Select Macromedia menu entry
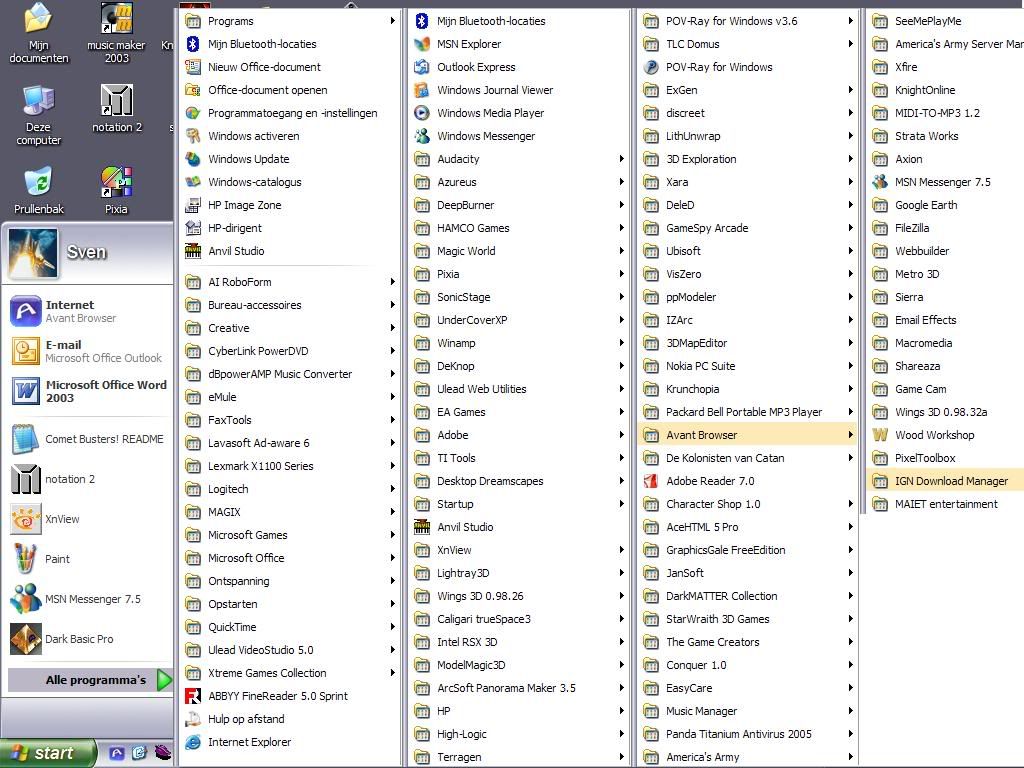 [x=946, y=343]
